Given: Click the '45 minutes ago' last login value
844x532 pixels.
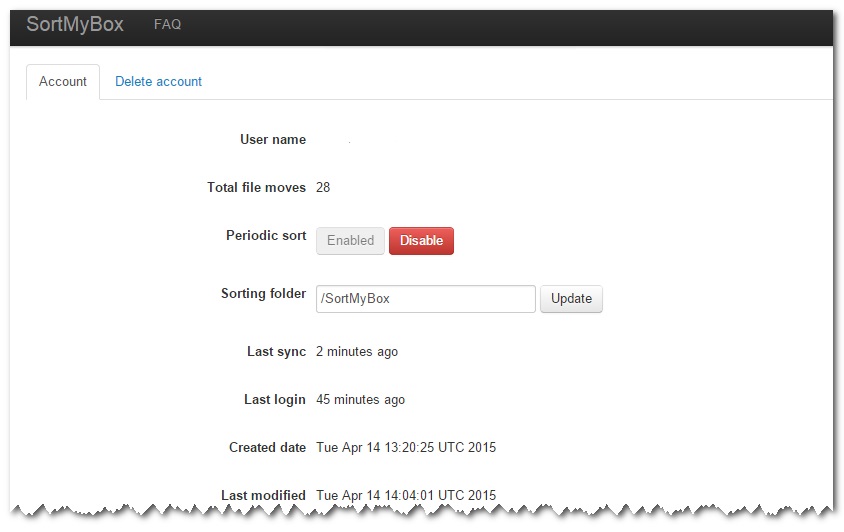Looking at the screenshot, I should click(361, 400).
